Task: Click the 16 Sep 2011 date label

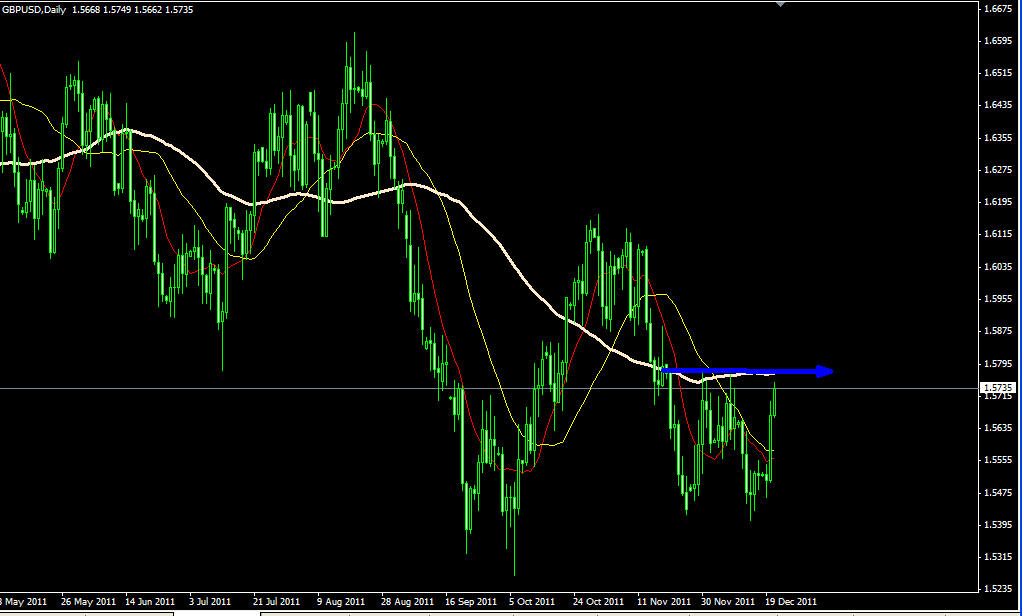Action: click(471, 602)
